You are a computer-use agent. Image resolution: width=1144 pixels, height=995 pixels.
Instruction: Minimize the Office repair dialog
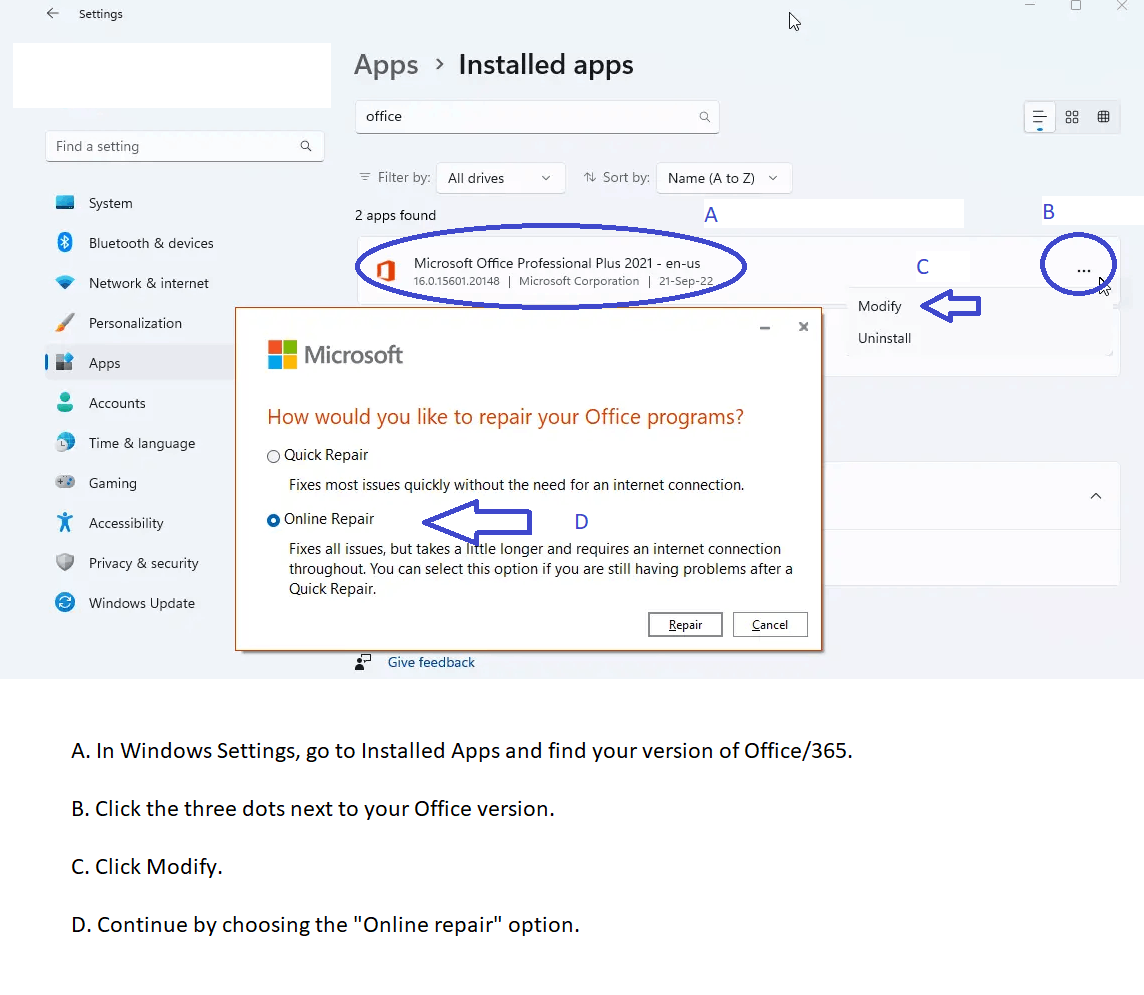coord(765,328)
